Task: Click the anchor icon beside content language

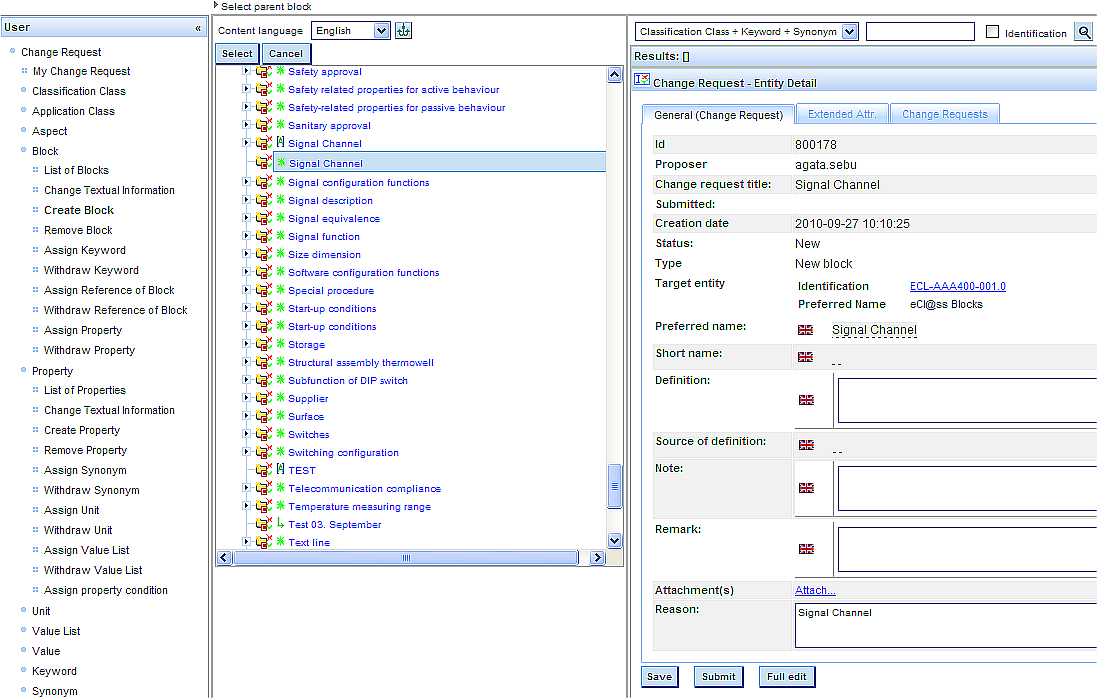Action: (403, 31)
